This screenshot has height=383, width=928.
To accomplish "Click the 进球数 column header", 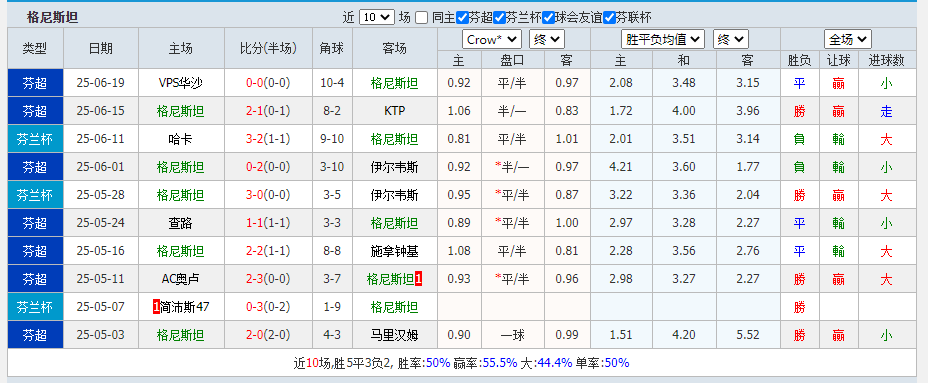I will coord(886,60).
